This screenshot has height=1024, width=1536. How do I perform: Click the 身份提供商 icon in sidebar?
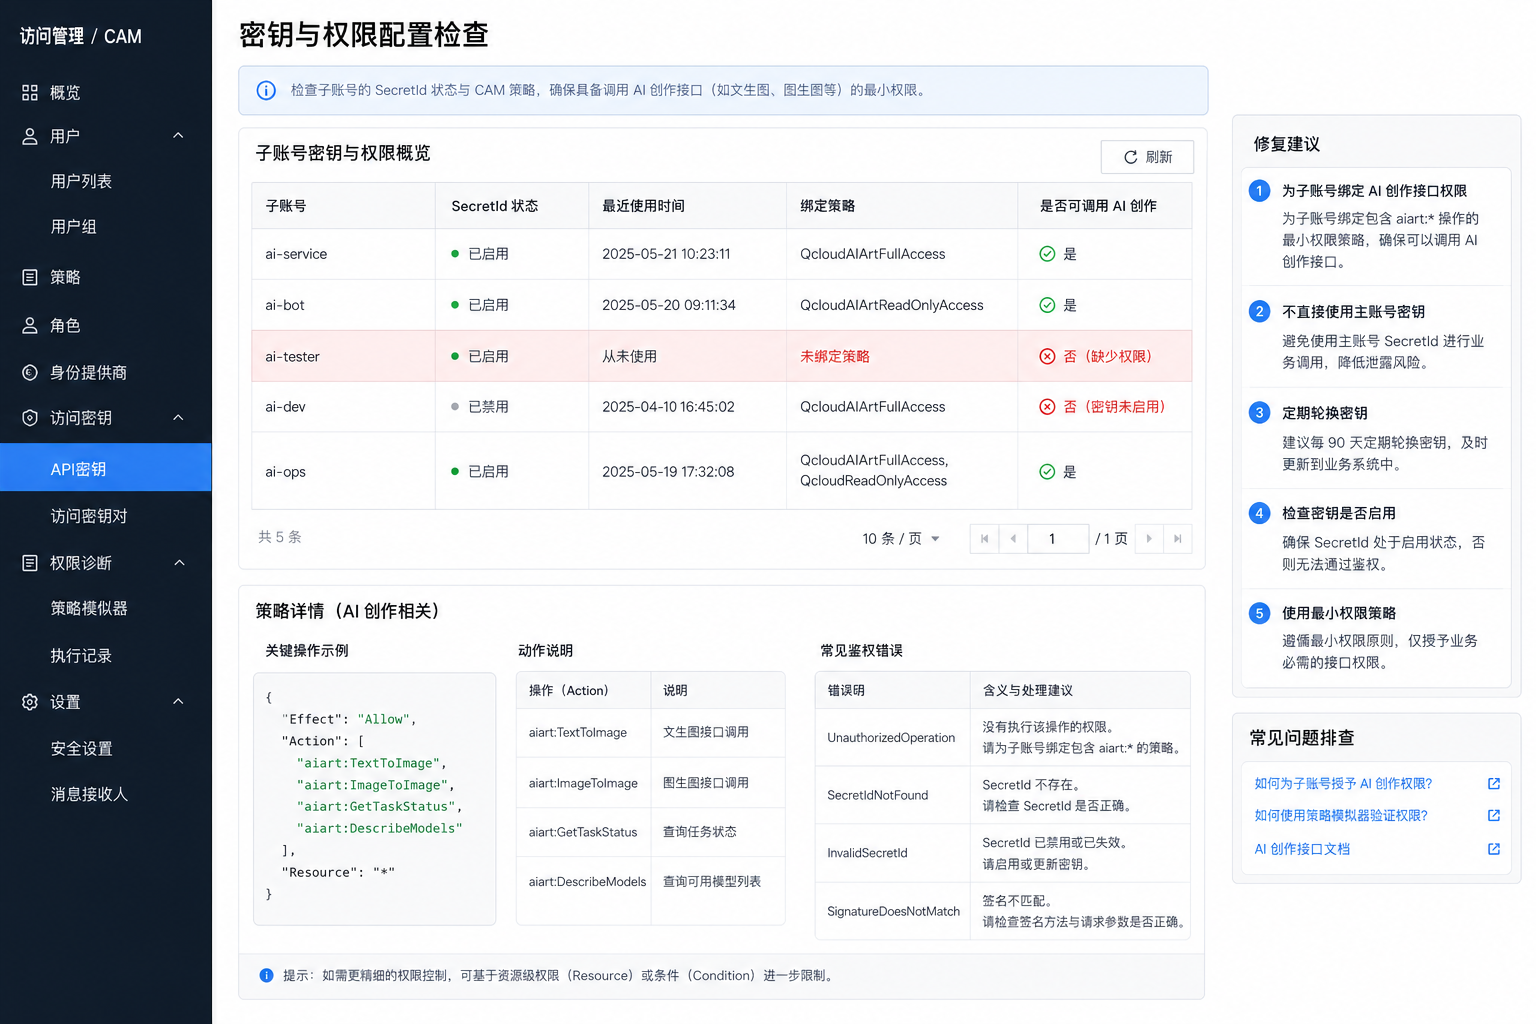pyautogui.click(x=30, y=373)
